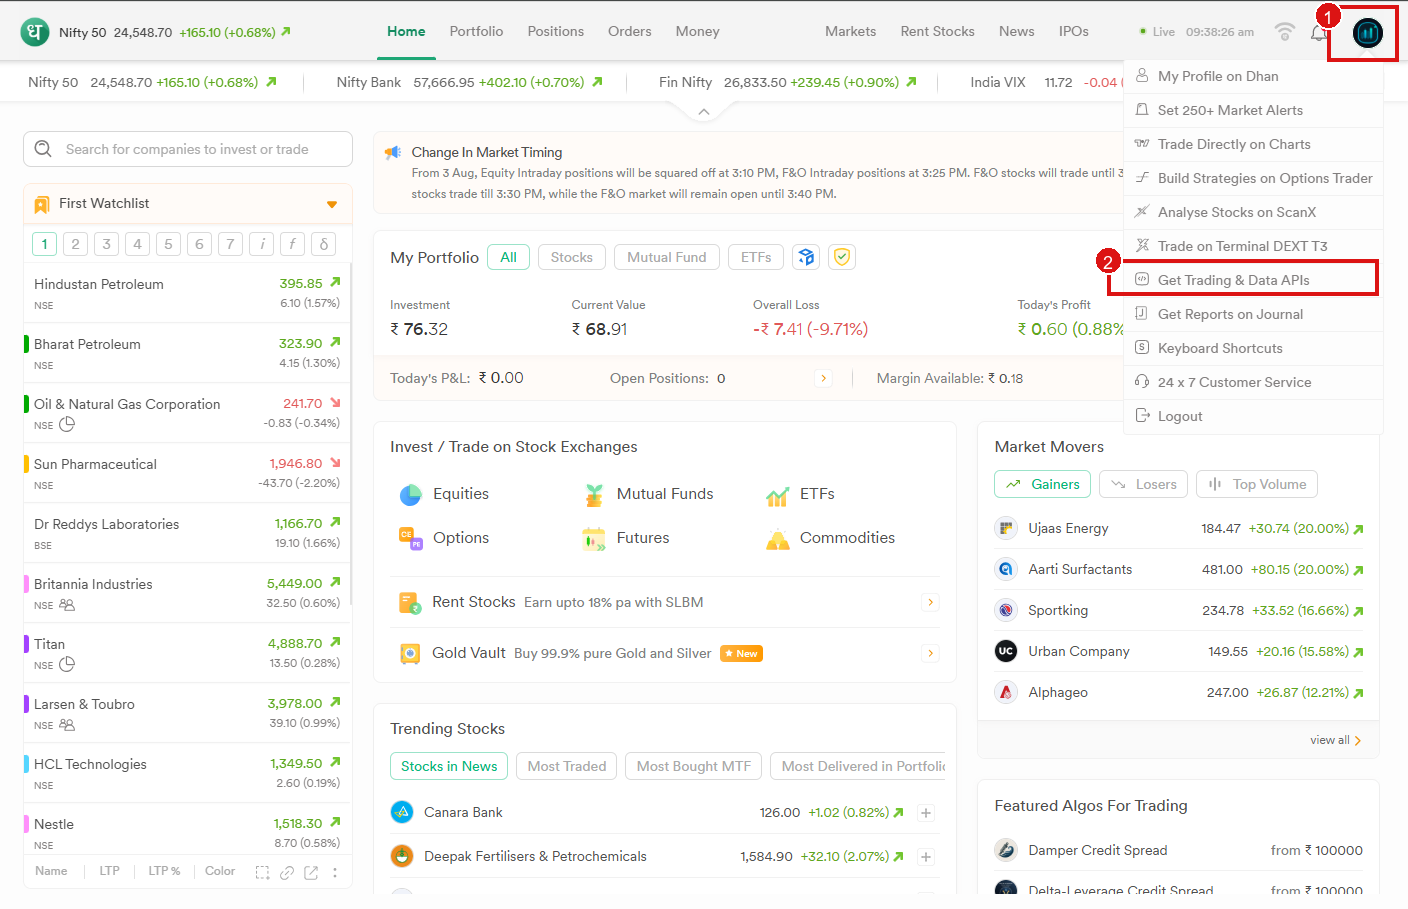The height and width of the screenshot is (909, 1408).
Task: Open Gold Vault row arrow
Action: [x=931, y=653]
